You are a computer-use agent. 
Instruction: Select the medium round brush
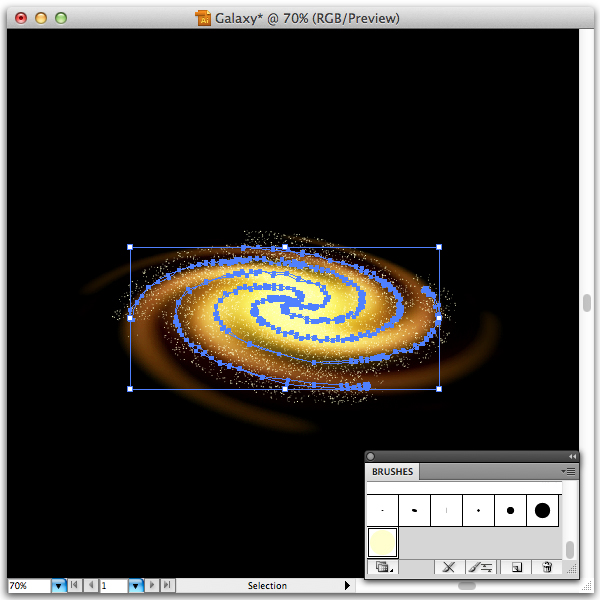510,510
